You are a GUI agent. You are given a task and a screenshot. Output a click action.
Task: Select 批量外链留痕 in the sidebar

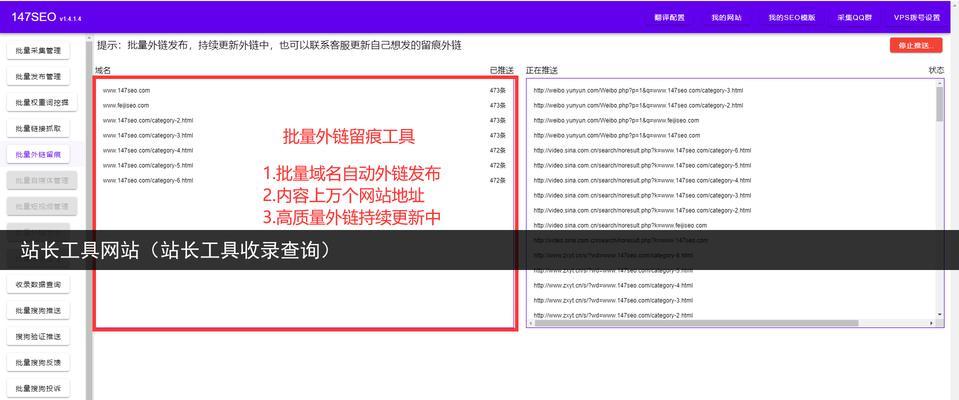38,155
